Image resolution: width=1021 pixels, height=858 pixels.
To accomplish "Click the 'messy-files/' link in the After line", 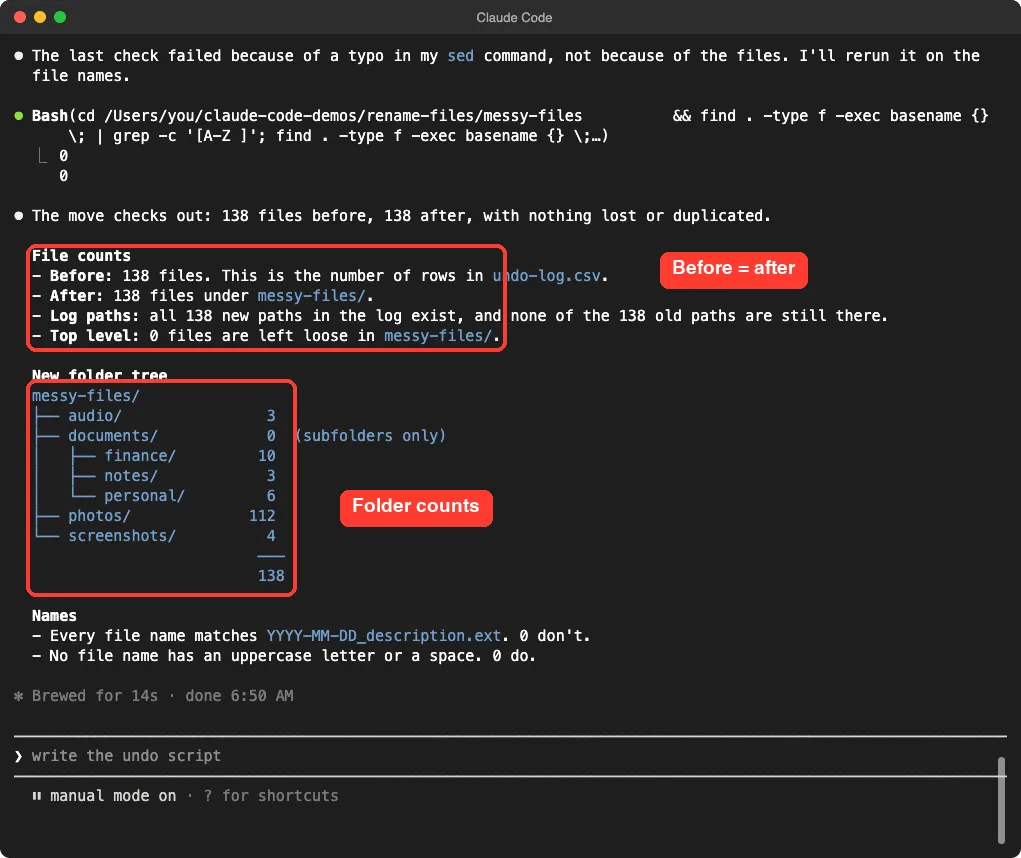I will coord(311,296).
